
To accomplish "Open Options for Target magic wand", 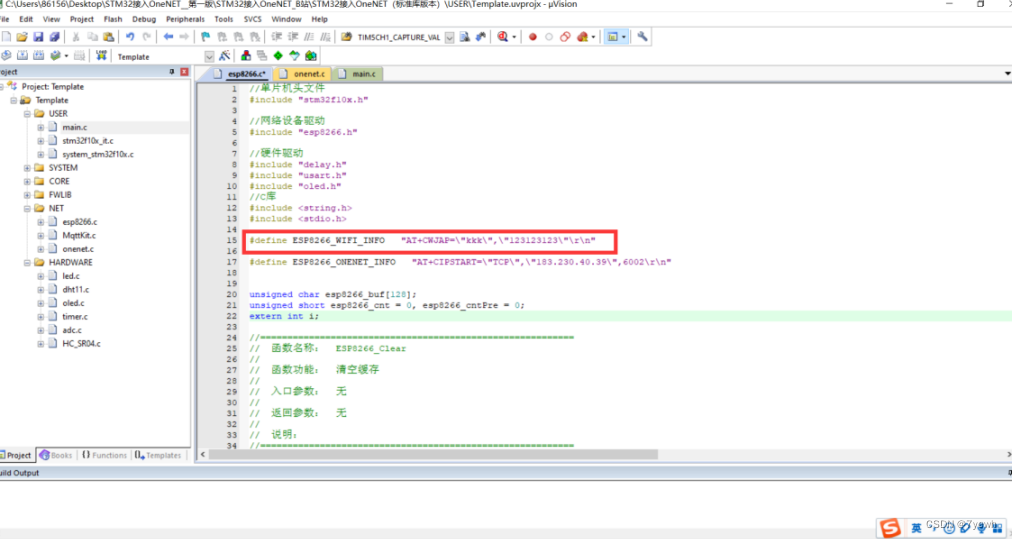I will coord(225,56).
